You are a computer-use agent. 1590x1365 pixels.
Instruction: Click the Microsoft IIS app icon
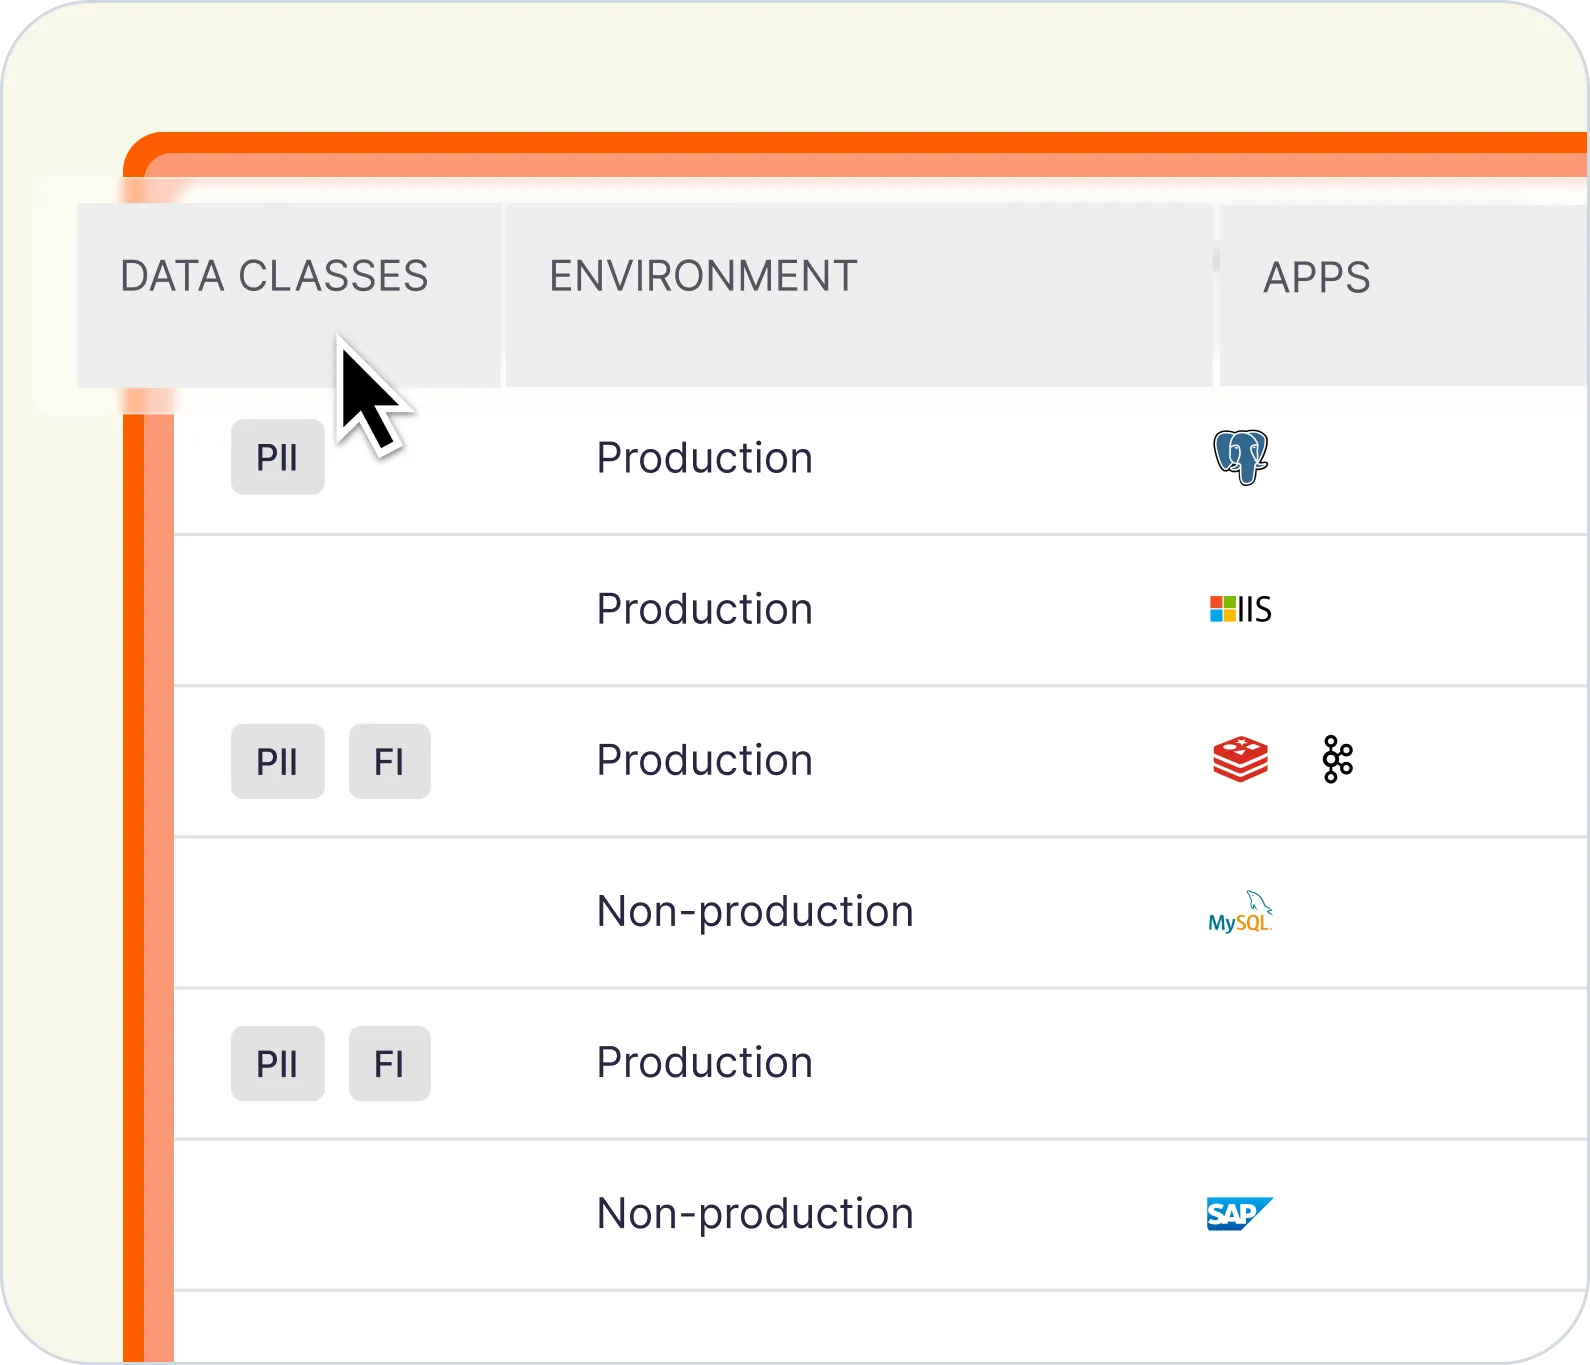(1240, 609)
